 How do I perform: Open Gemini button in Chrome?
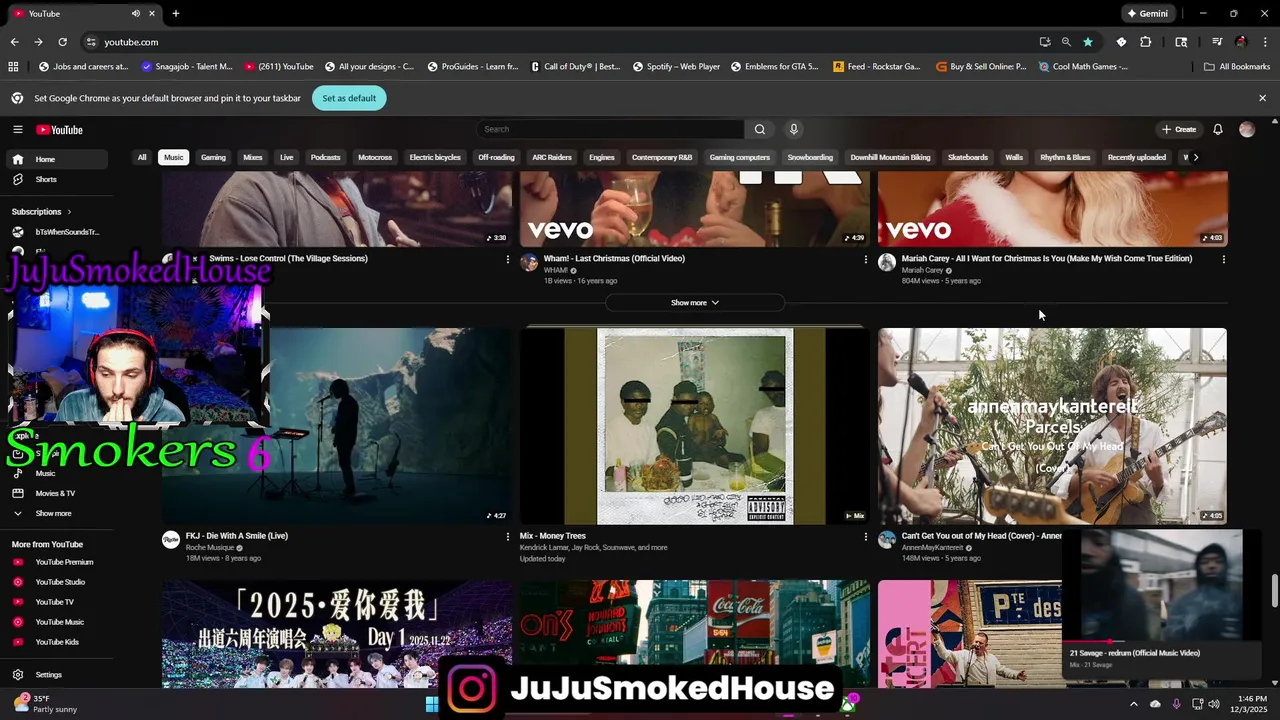click(x=1147, y=14)
